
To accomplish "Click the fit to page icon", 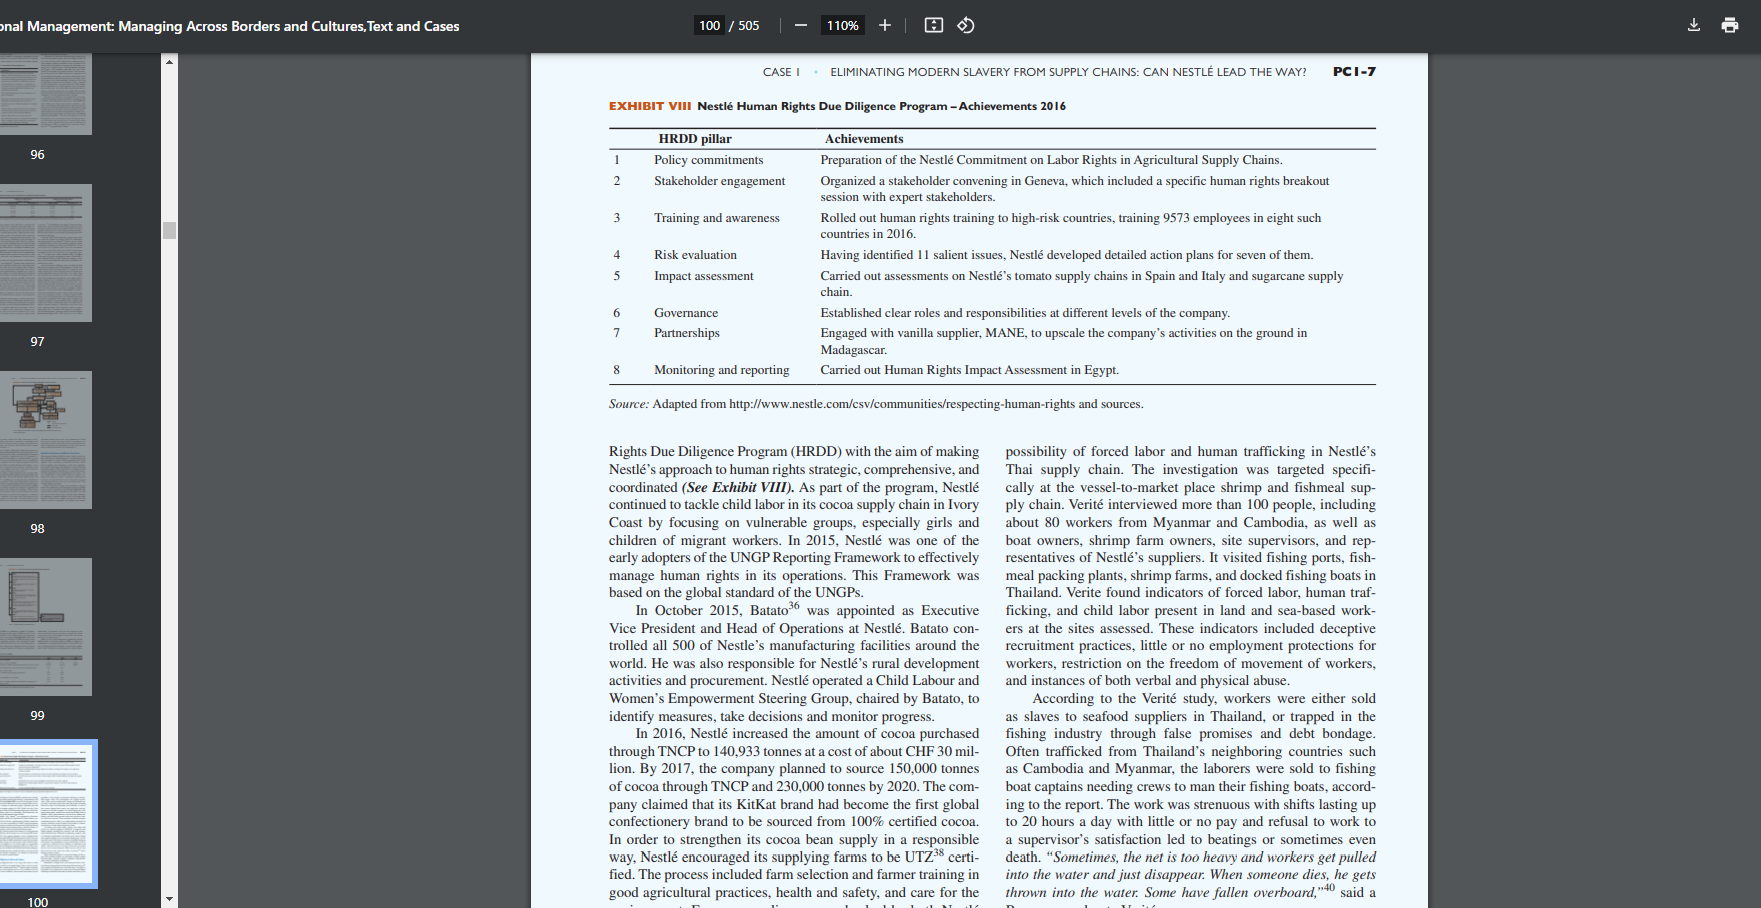I will [x=934, y=25].
